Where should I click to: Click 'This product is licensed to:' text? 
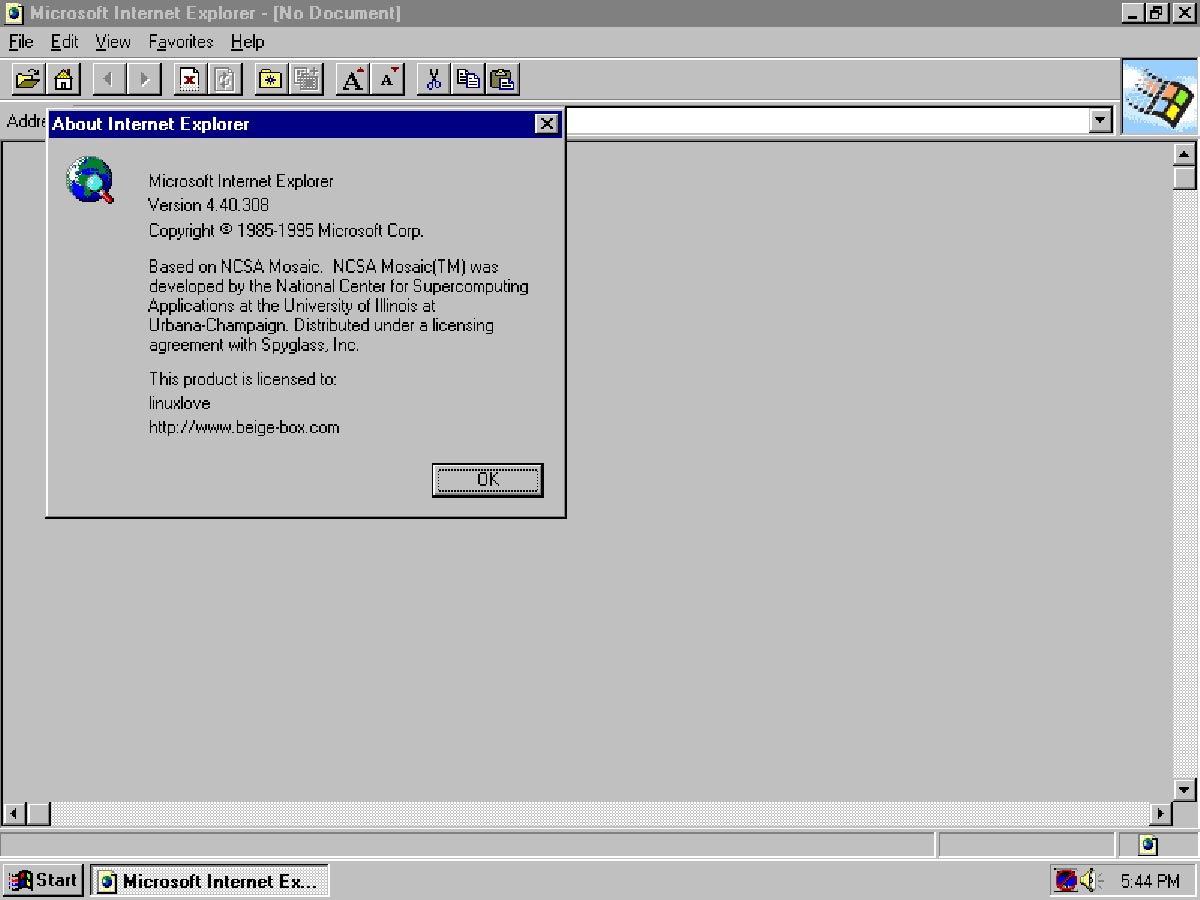(243, 379)
